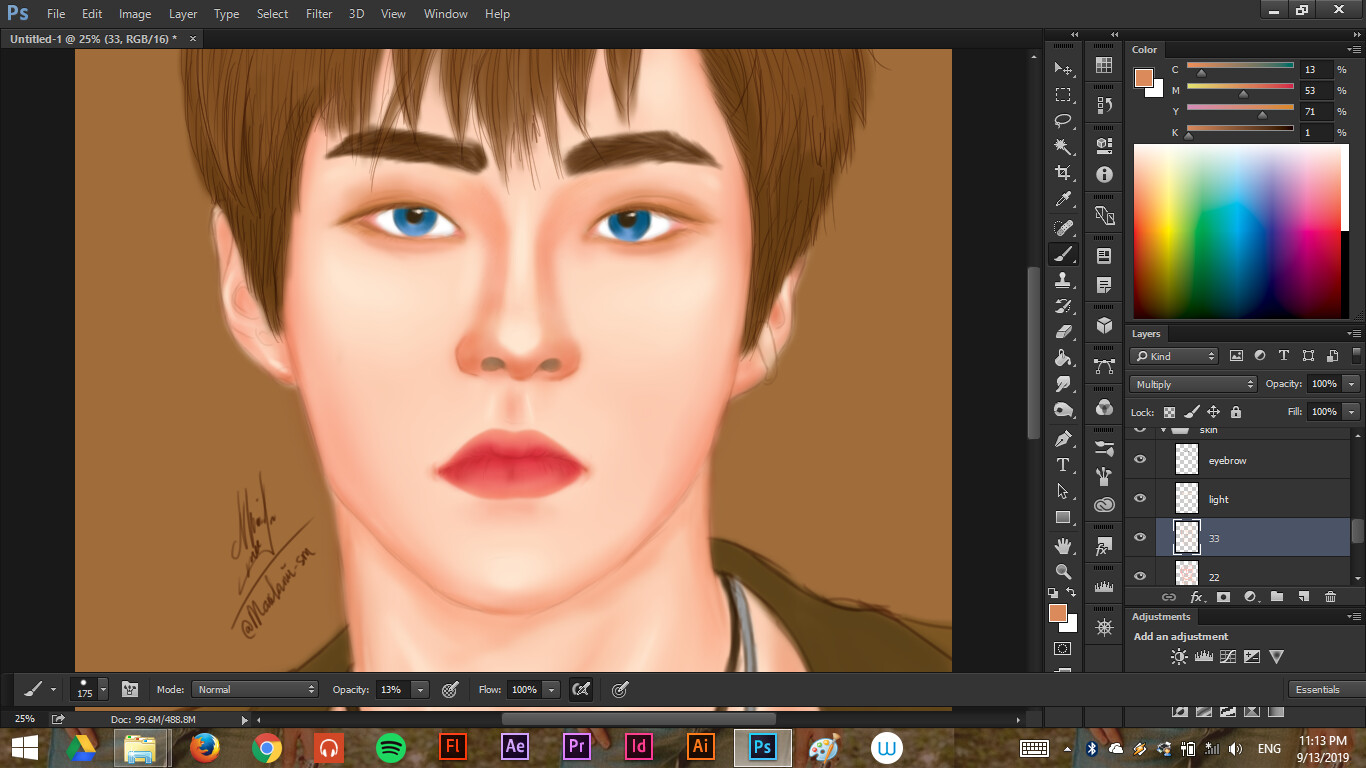1366x768 pixels.
Task: Select the History Brush tool
Action: 1063,306
